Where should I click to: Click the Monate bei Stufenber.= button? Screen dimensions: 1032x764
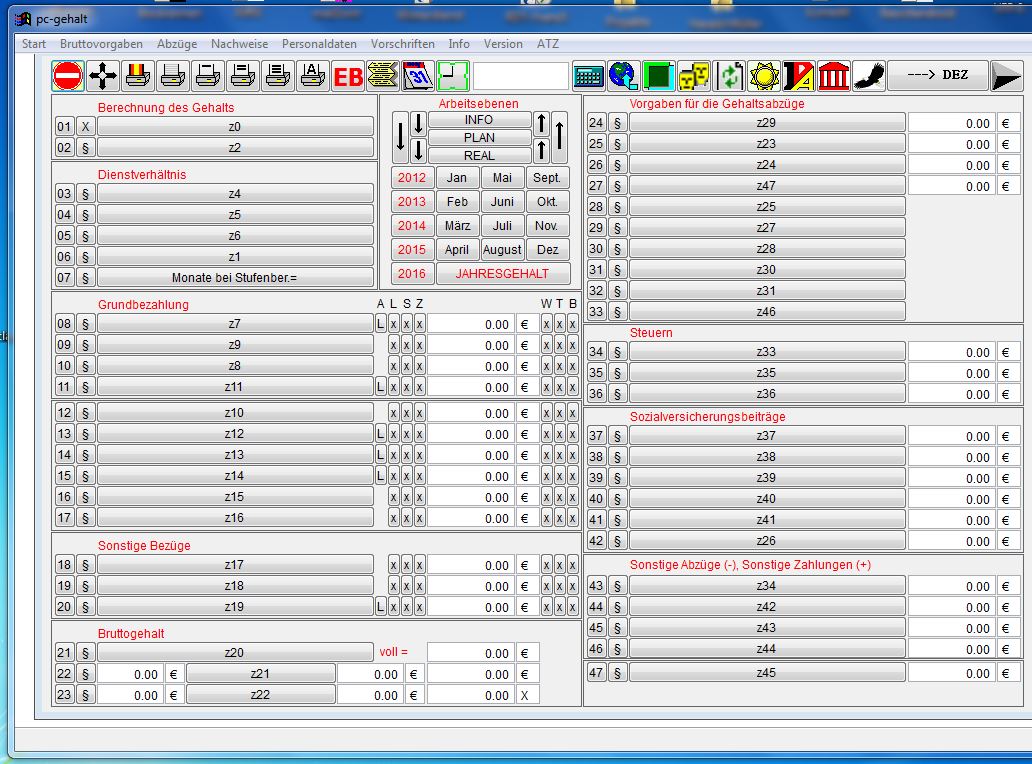[x=234, y=278]
